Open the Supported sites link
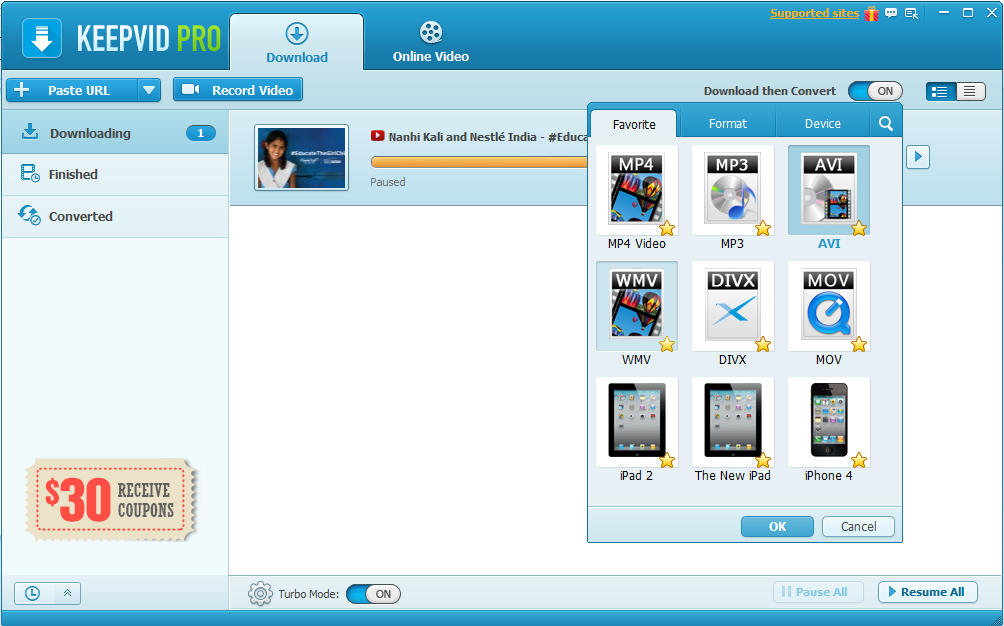Screen dimensions: 1004x626 point(814,13)
